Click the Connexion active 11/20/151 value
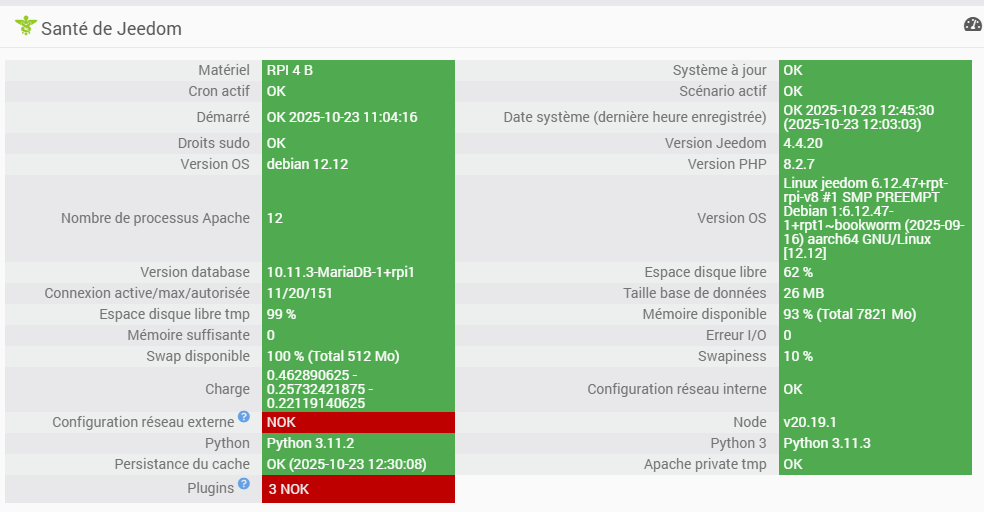 [x=300, y=293]
